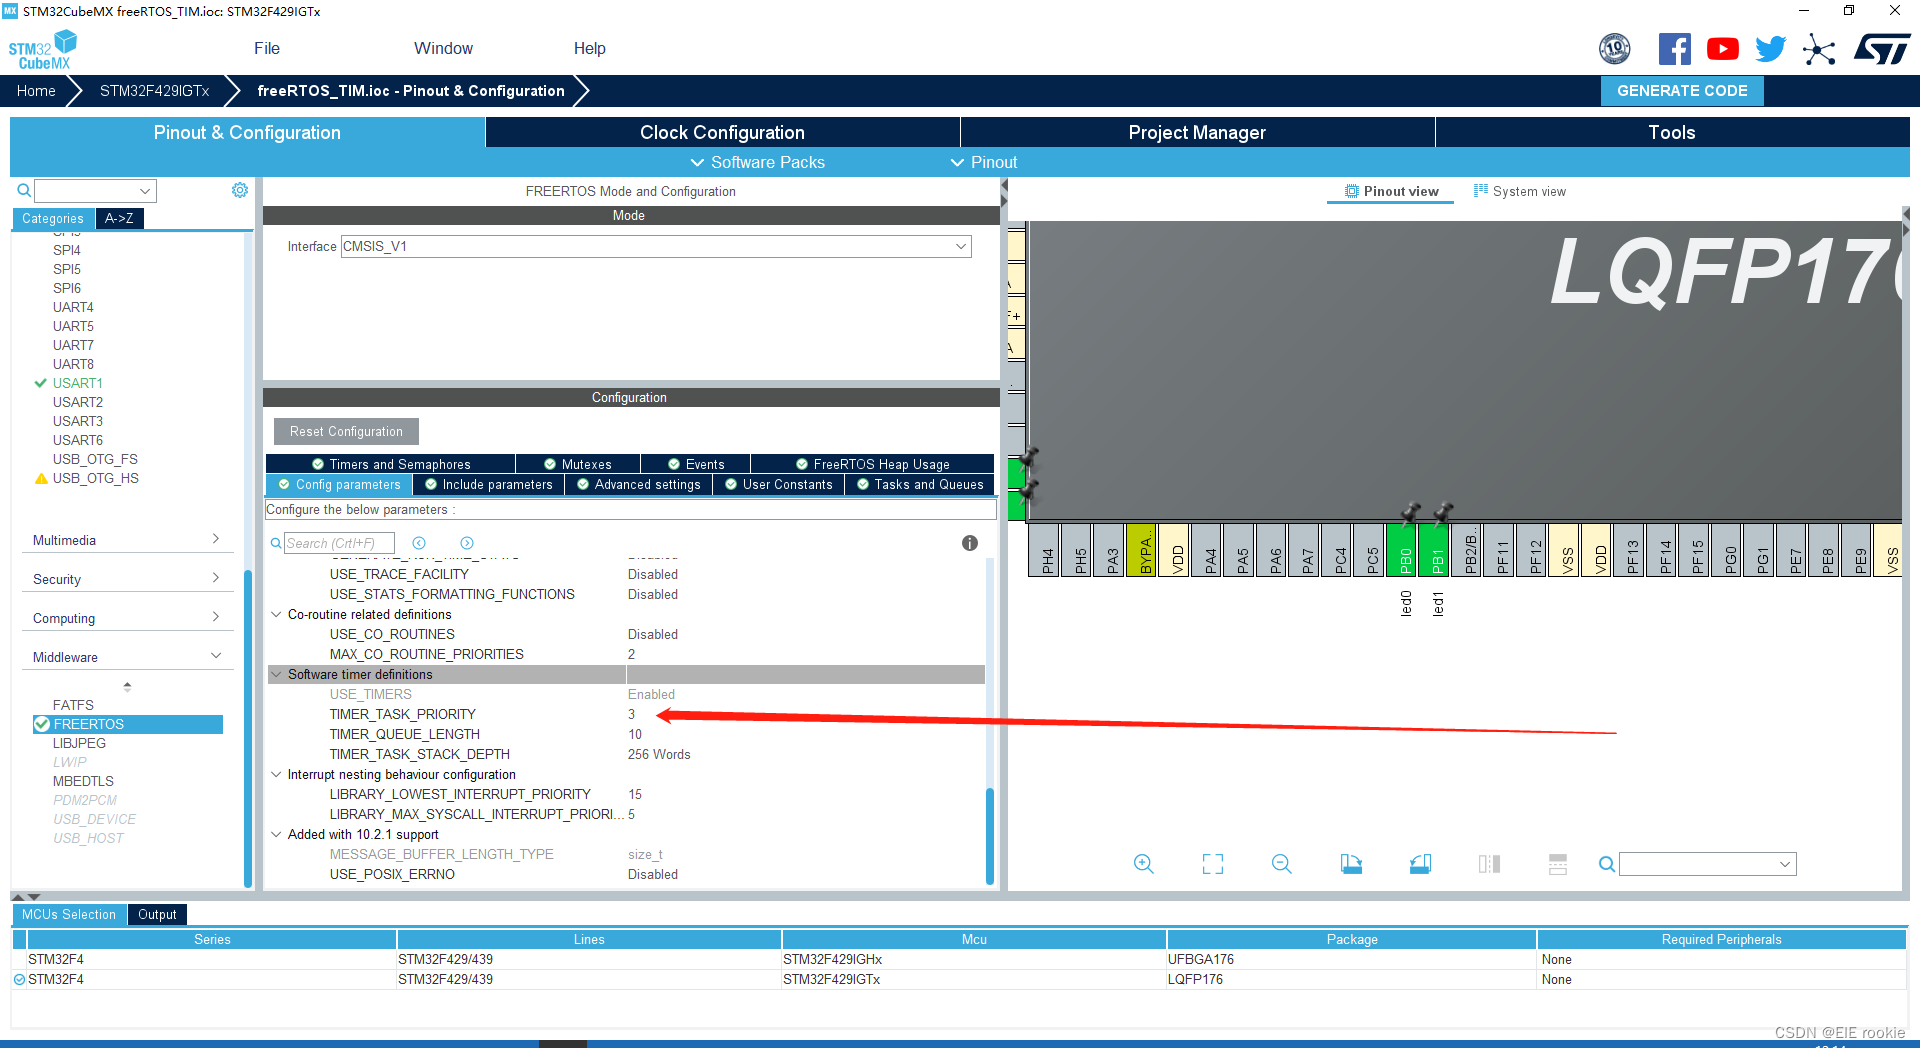Collapse Software timer definitions group
Screen dimensions: 1920x1048
click(276, 674)
